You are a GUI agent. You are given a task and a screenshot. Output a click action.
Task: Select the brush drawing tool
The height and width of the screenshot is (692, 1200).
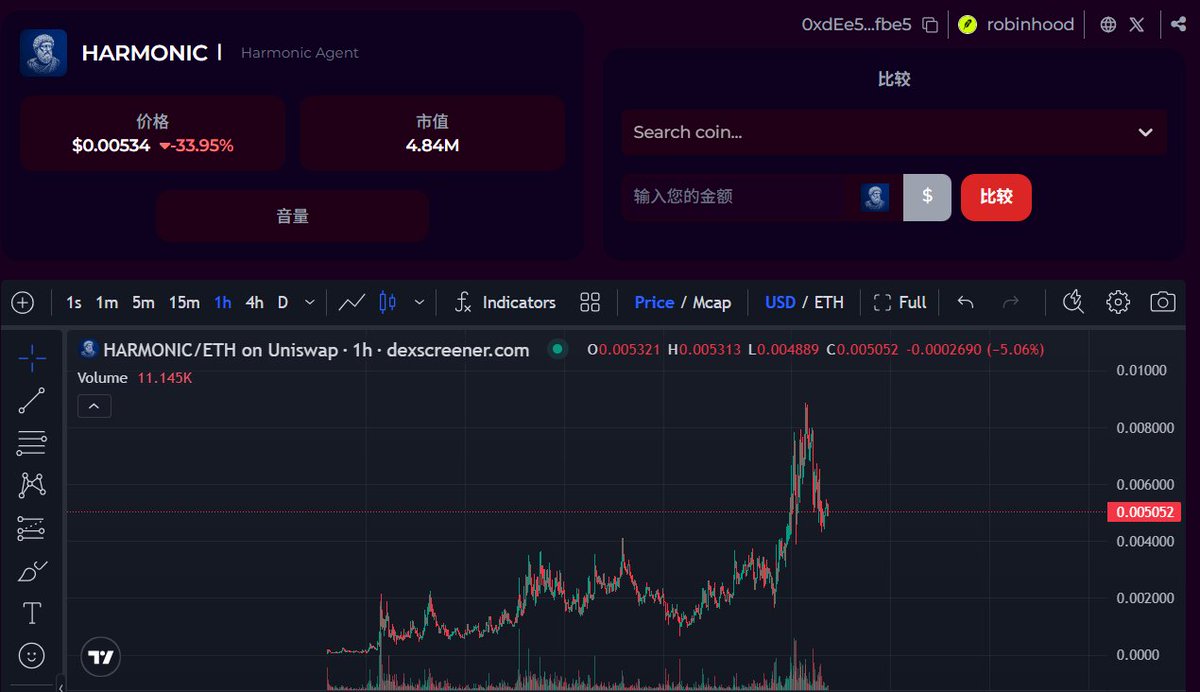click(x=32, y=571)
